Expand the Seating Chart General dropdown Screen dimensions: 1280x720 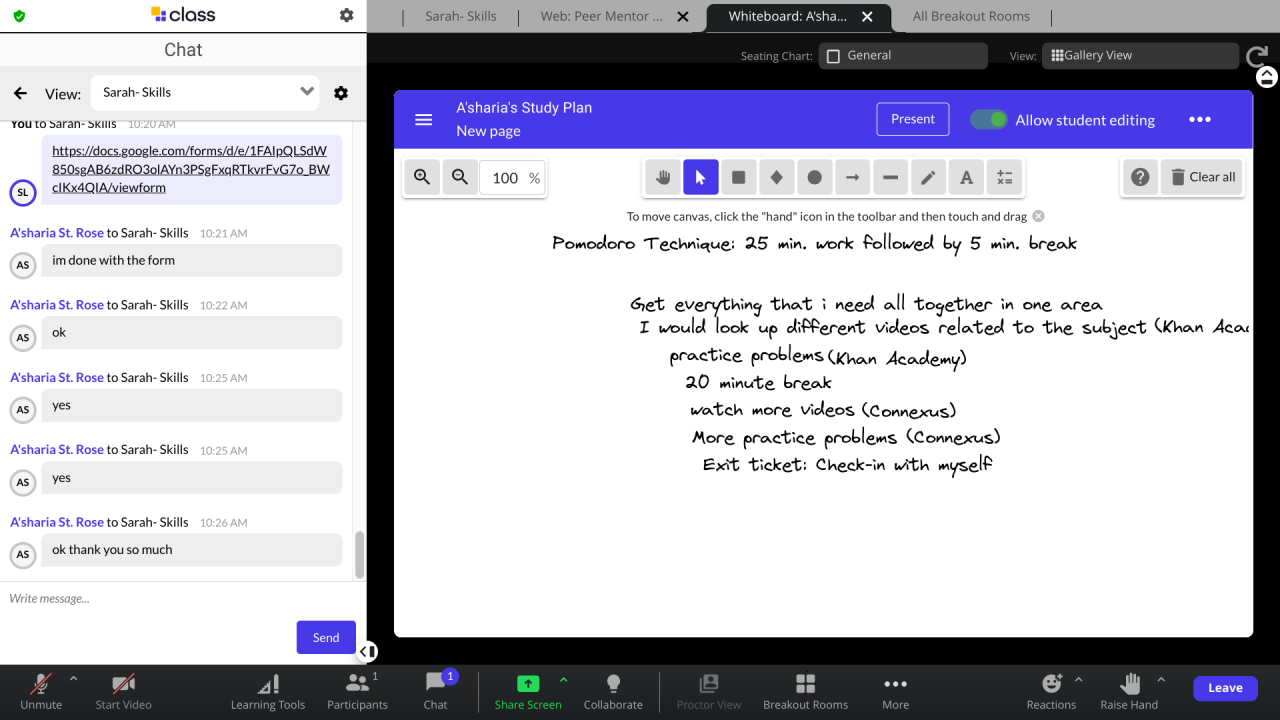tap(902, 56)
